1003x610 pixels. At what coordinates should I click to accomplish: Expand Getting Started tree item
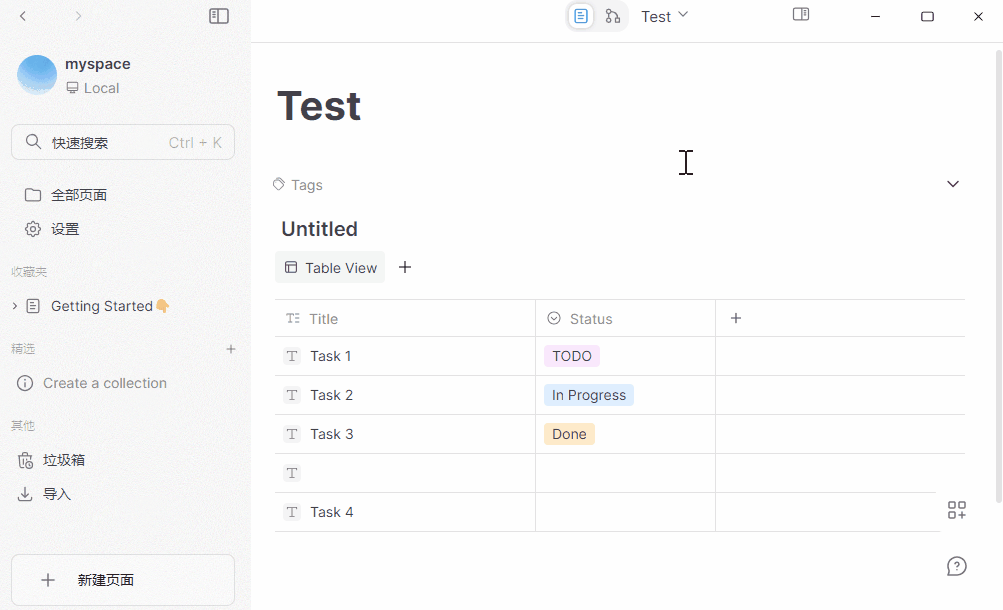[15, 306]
